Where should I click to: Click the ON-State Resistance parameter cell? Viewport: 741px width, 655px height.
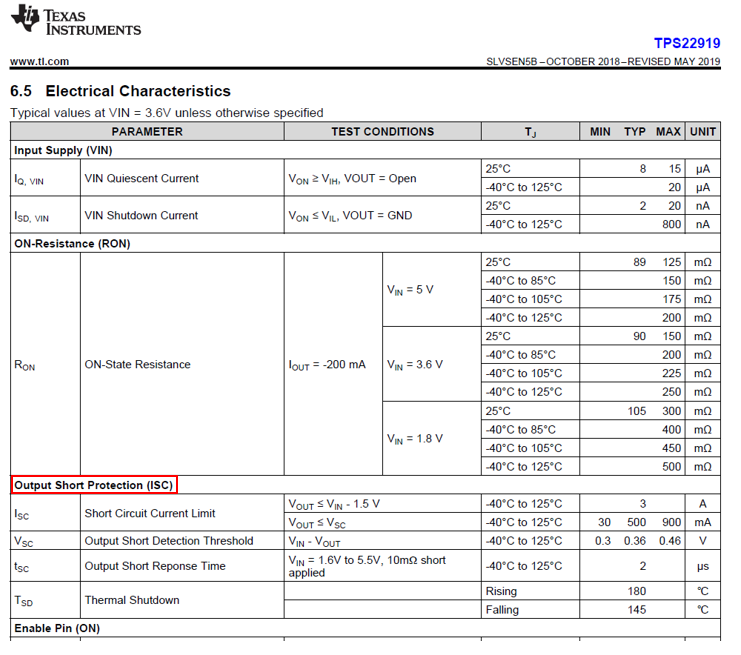pos(182,364)
